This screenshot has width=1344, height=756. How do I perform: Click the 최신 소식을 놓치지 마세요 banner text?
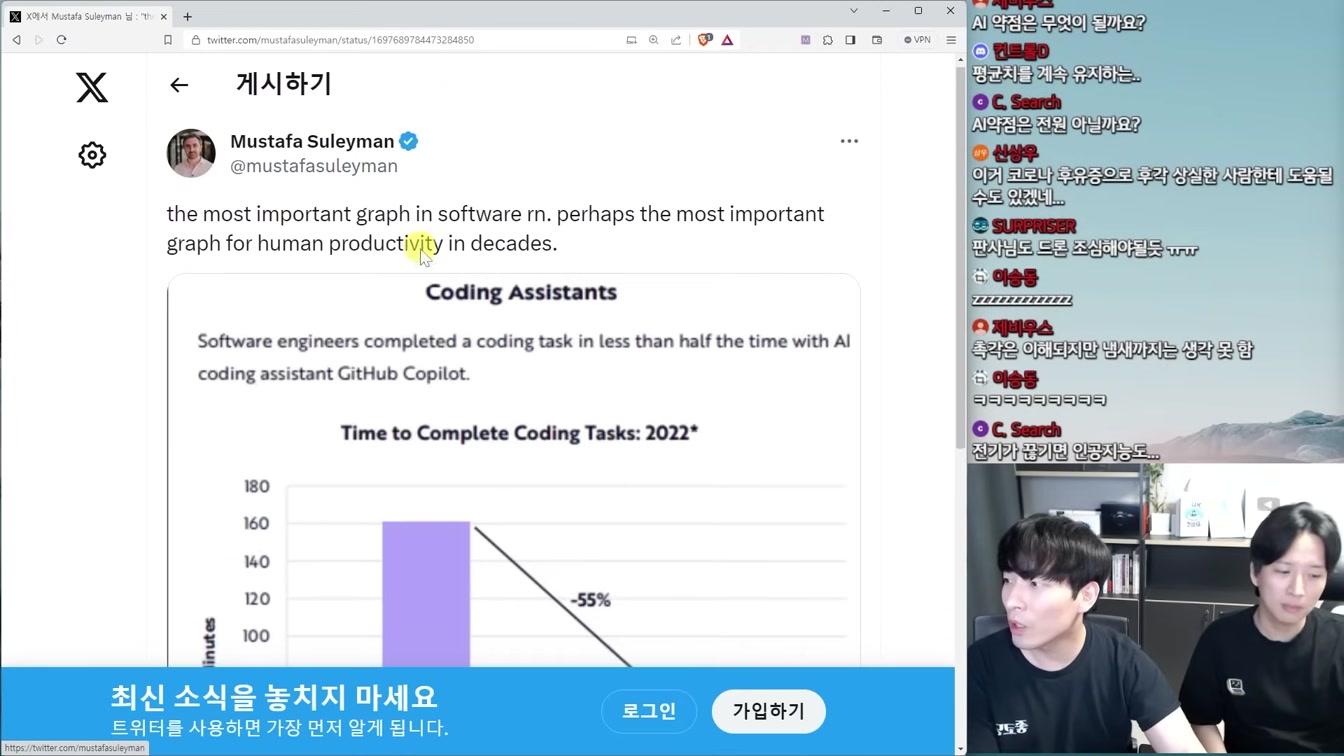(x=274, y=697)
